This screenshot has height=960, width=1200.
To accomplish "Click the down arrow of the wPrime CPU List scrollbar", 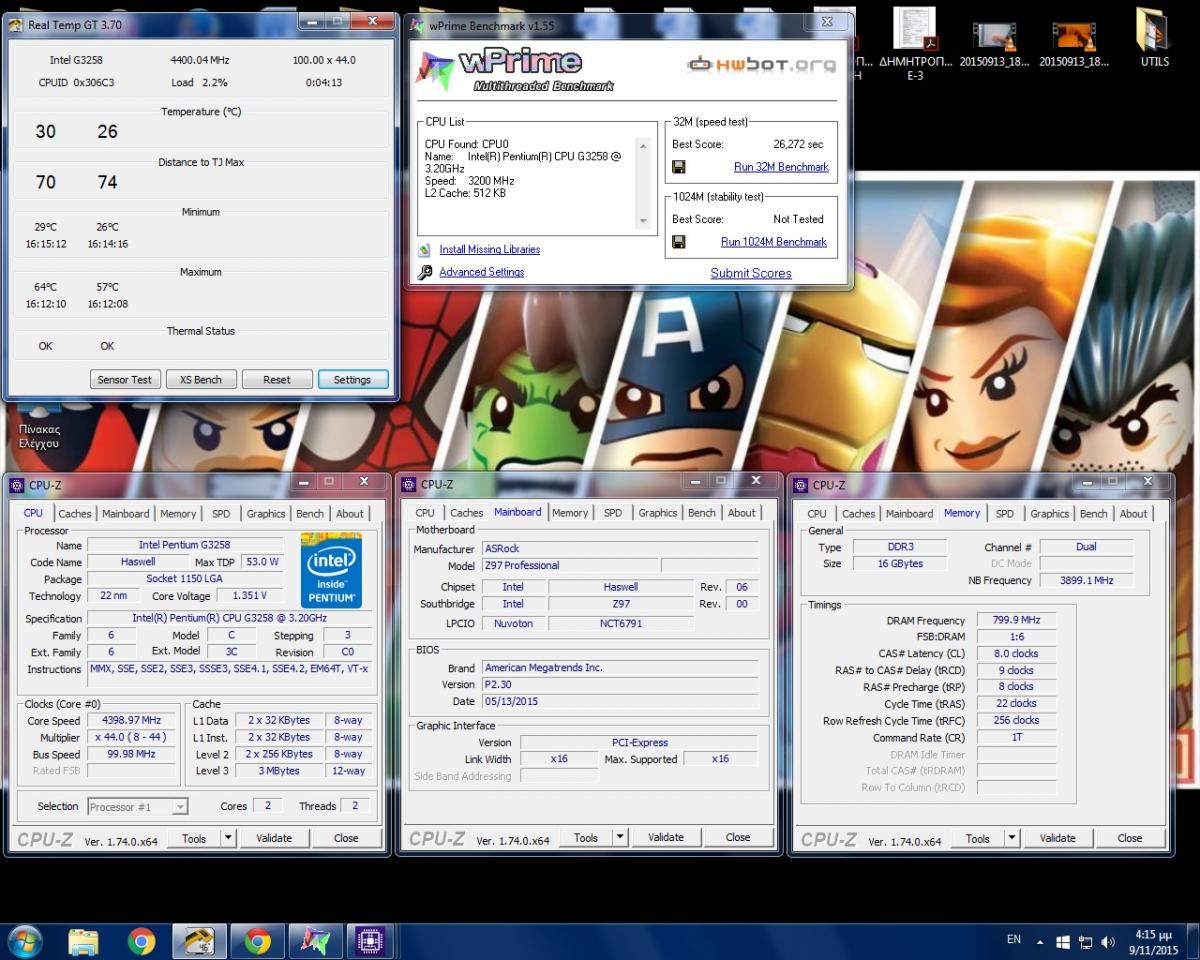I will click(645, 219).
